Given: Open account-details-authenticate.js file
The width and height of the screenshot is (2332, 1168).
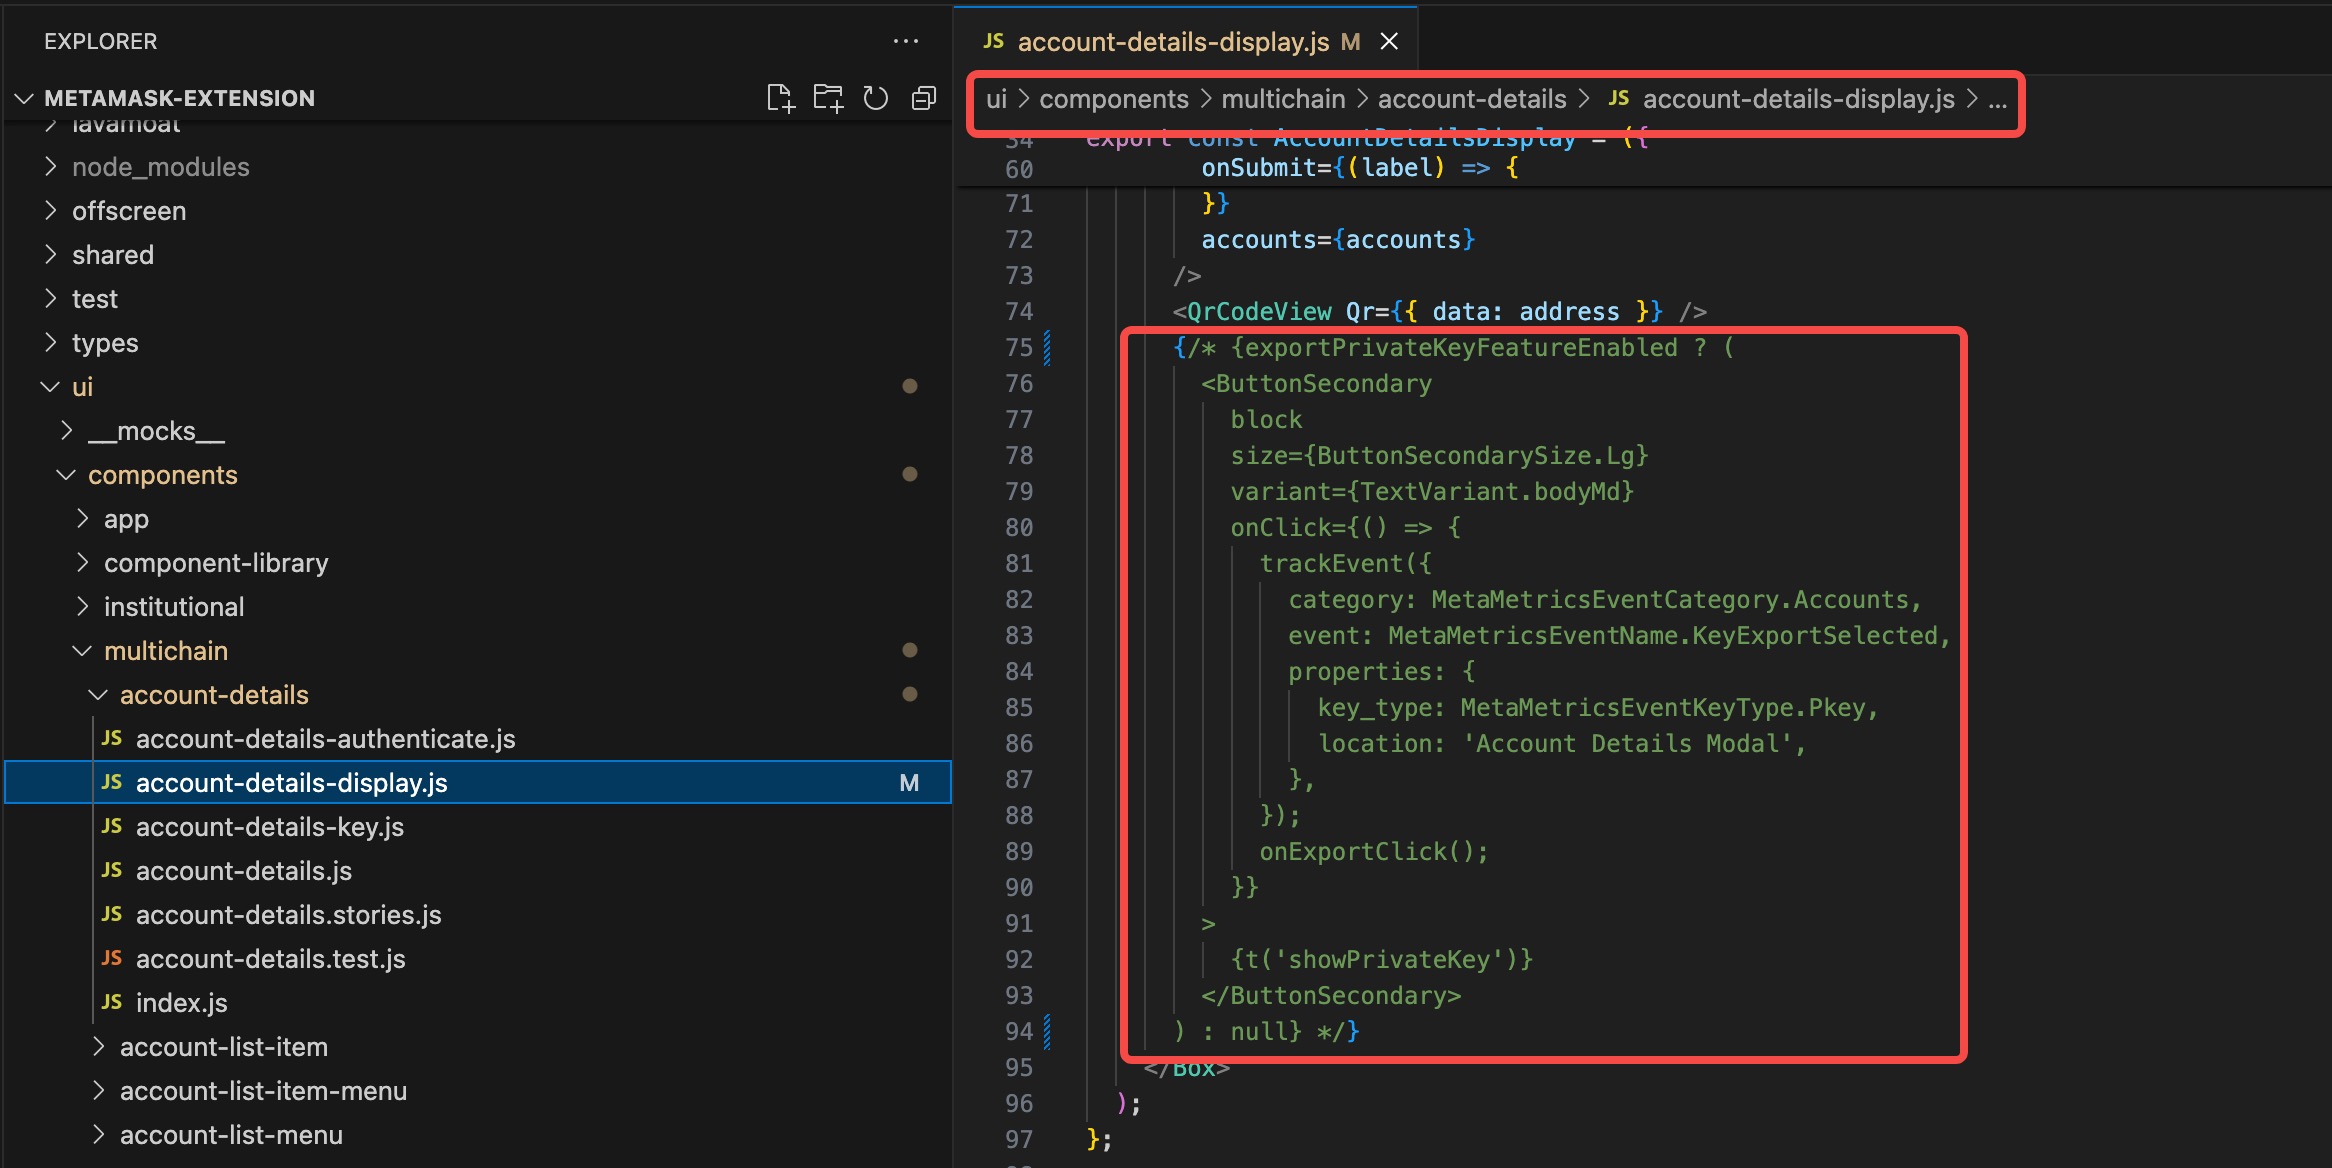Looking at the screenshot, I should [x=325, y=738].
